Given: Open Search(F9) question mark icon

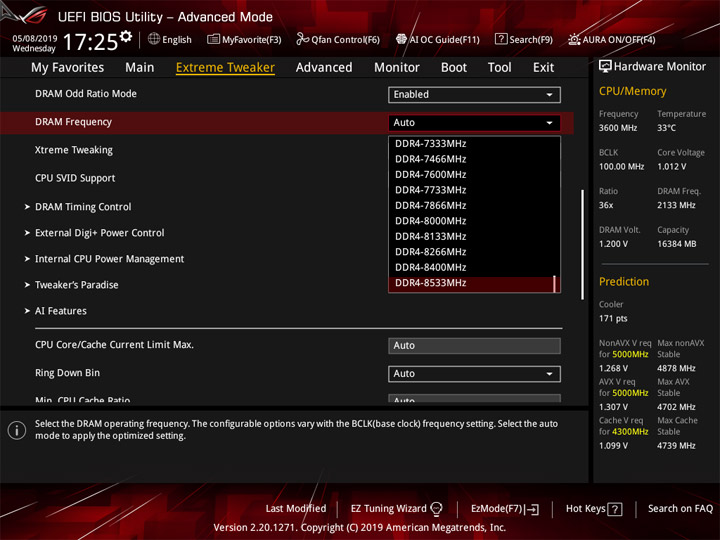Looking at the screenshot, I should (501, 39).
